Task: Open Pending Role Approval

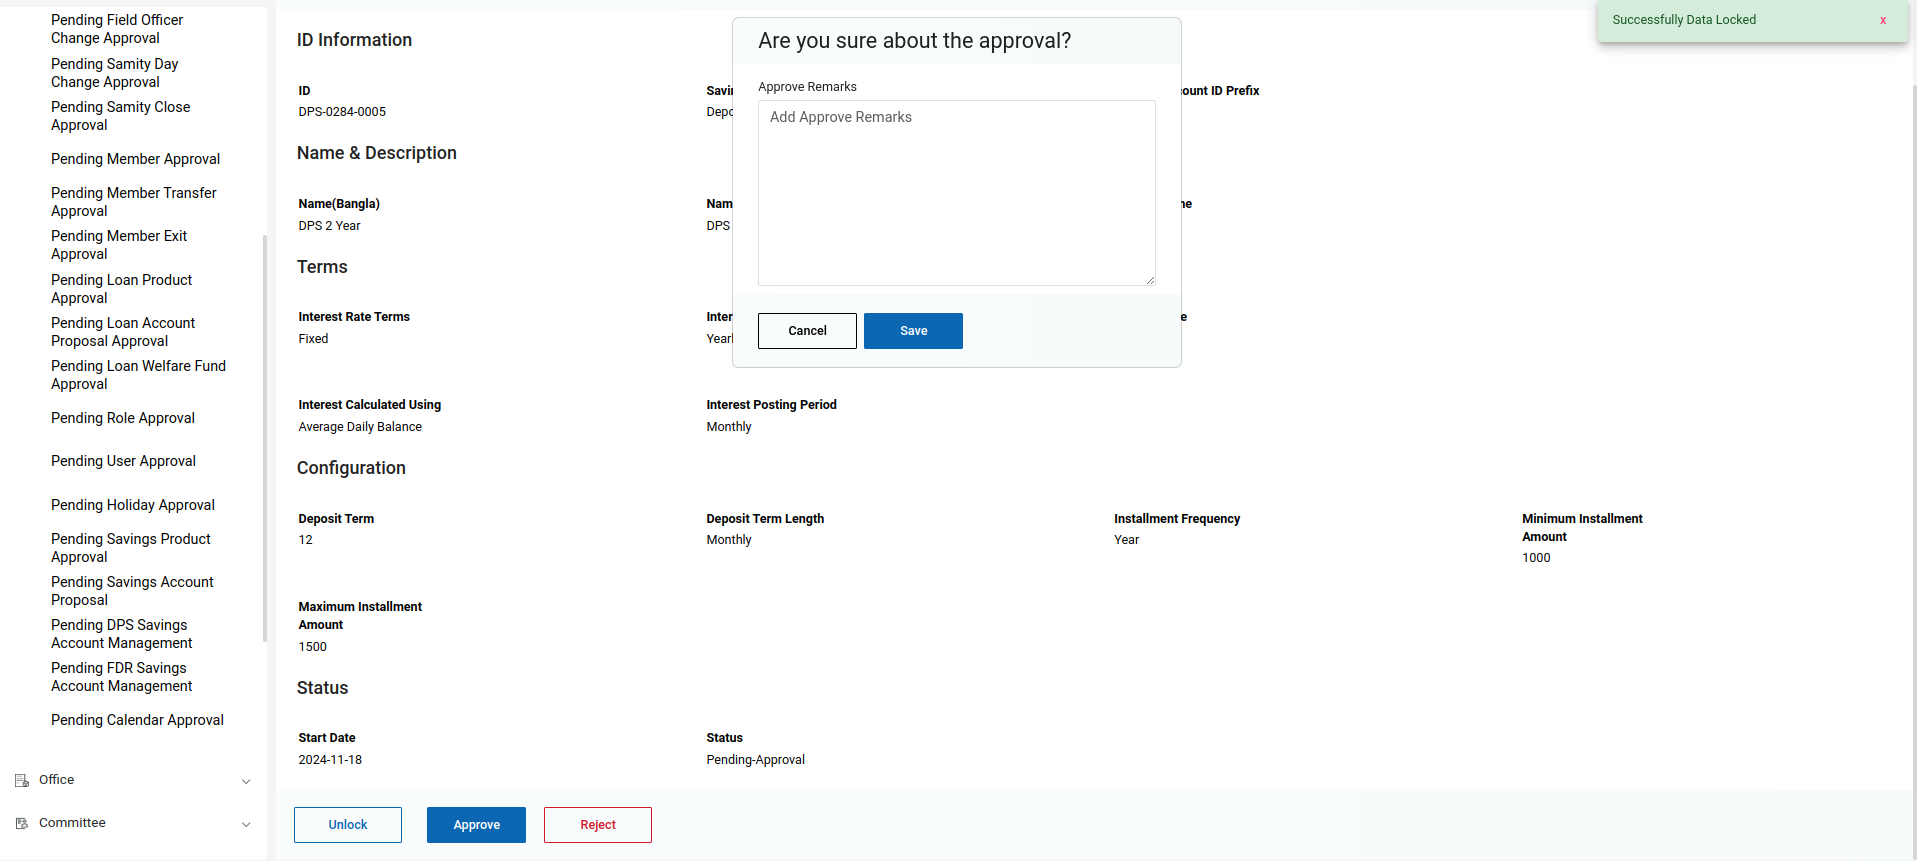Action: pos(123,418)
